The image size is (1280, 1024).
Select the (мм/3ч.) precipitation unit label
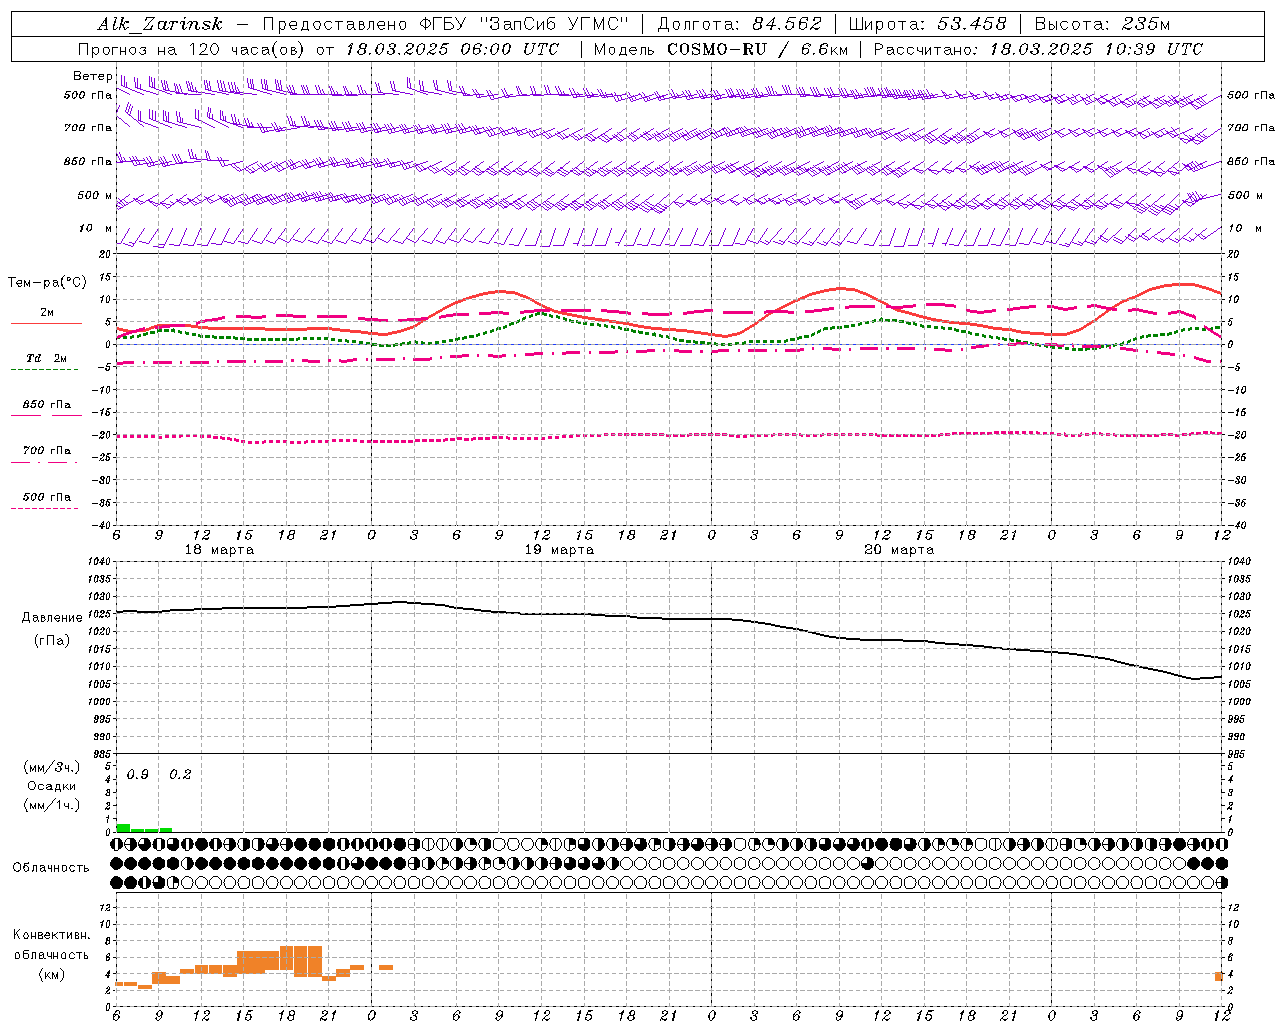(52, 768)
